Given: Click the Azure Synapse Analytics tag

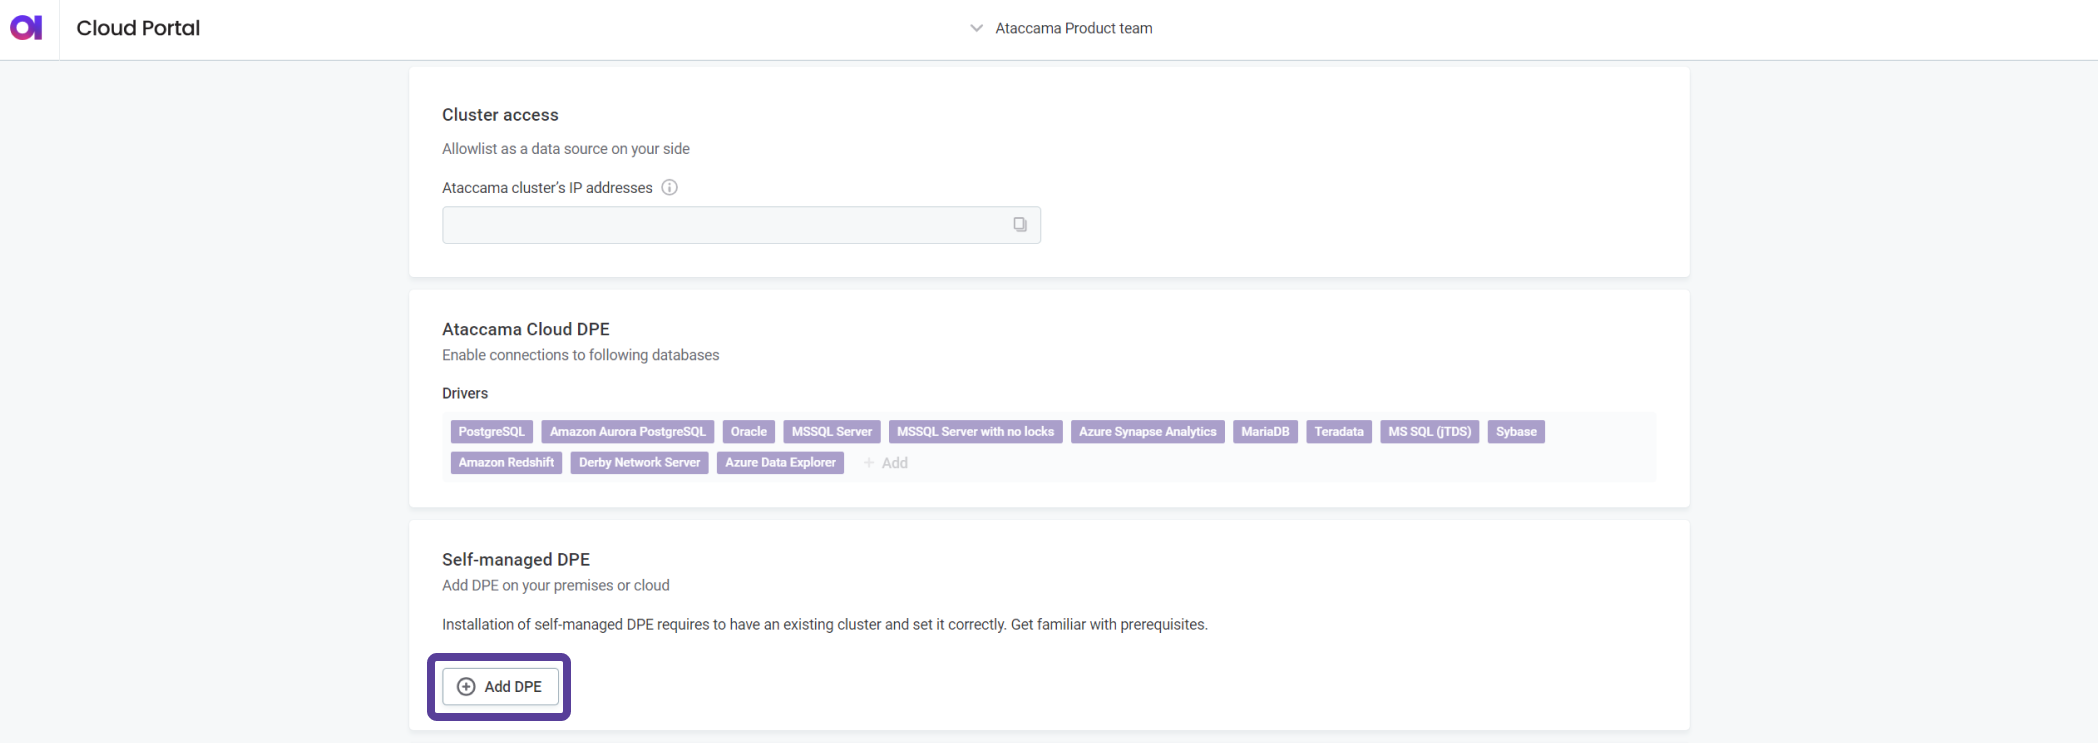Looking at the screenshot, I should point(1147,432).
